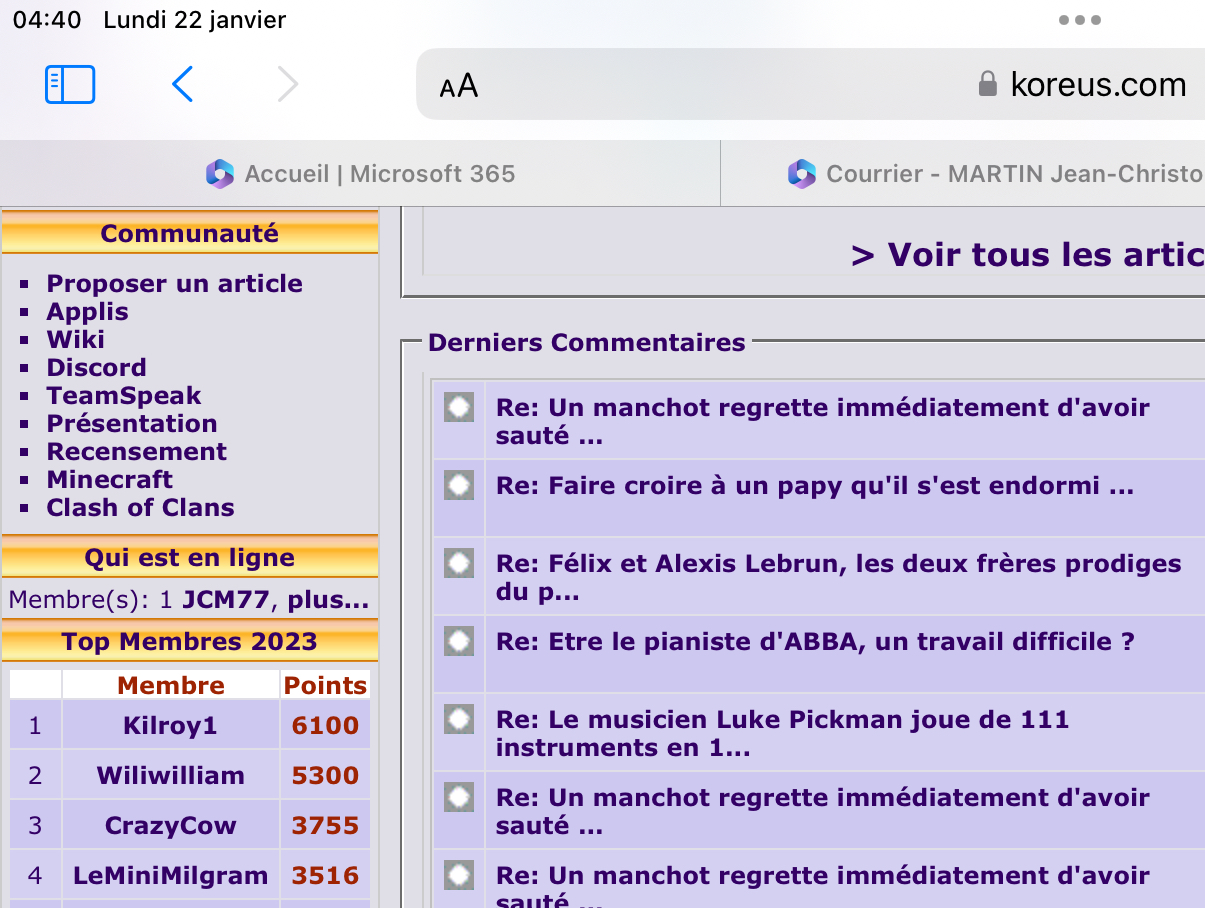Click the icon beside Luke Pickman comment
This screenshot has height=908, width=1205.
[x=459, y=719]
